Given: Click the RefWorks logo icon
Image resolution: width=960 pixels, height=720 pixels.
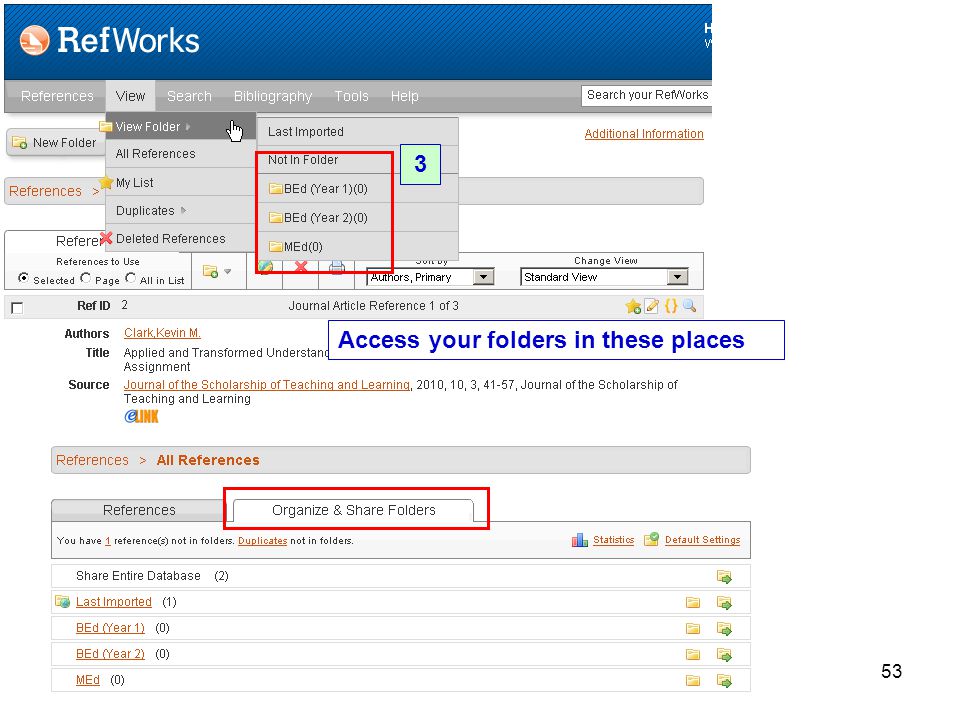Looking at the screenshot, I should point(34,40).
